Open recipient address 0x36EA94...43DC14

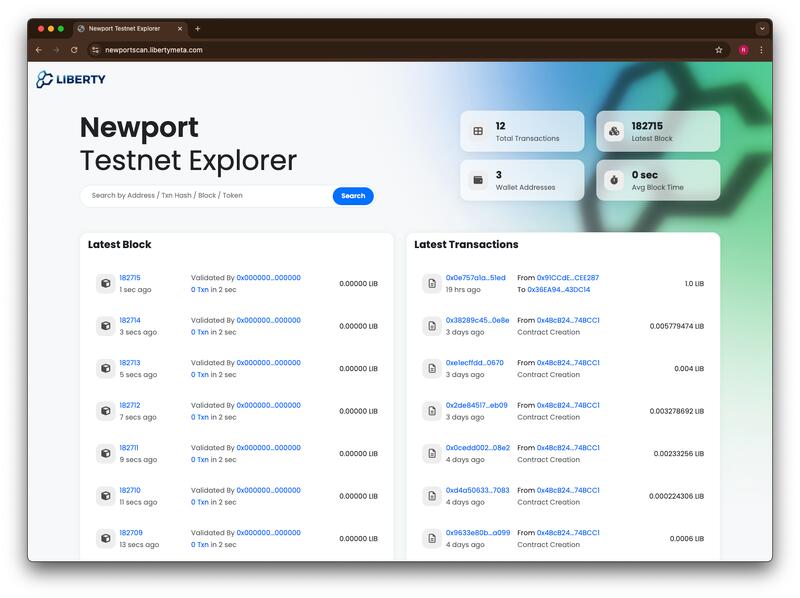point(559,289)
